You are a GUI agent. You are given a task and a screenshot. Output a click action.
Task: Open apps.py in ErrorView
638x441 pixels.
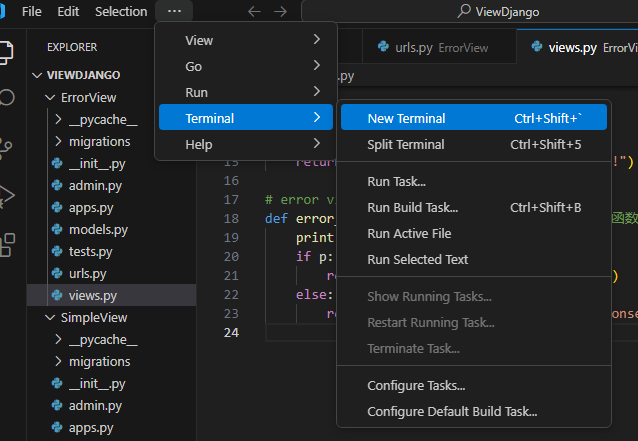(x=111, y=207)
